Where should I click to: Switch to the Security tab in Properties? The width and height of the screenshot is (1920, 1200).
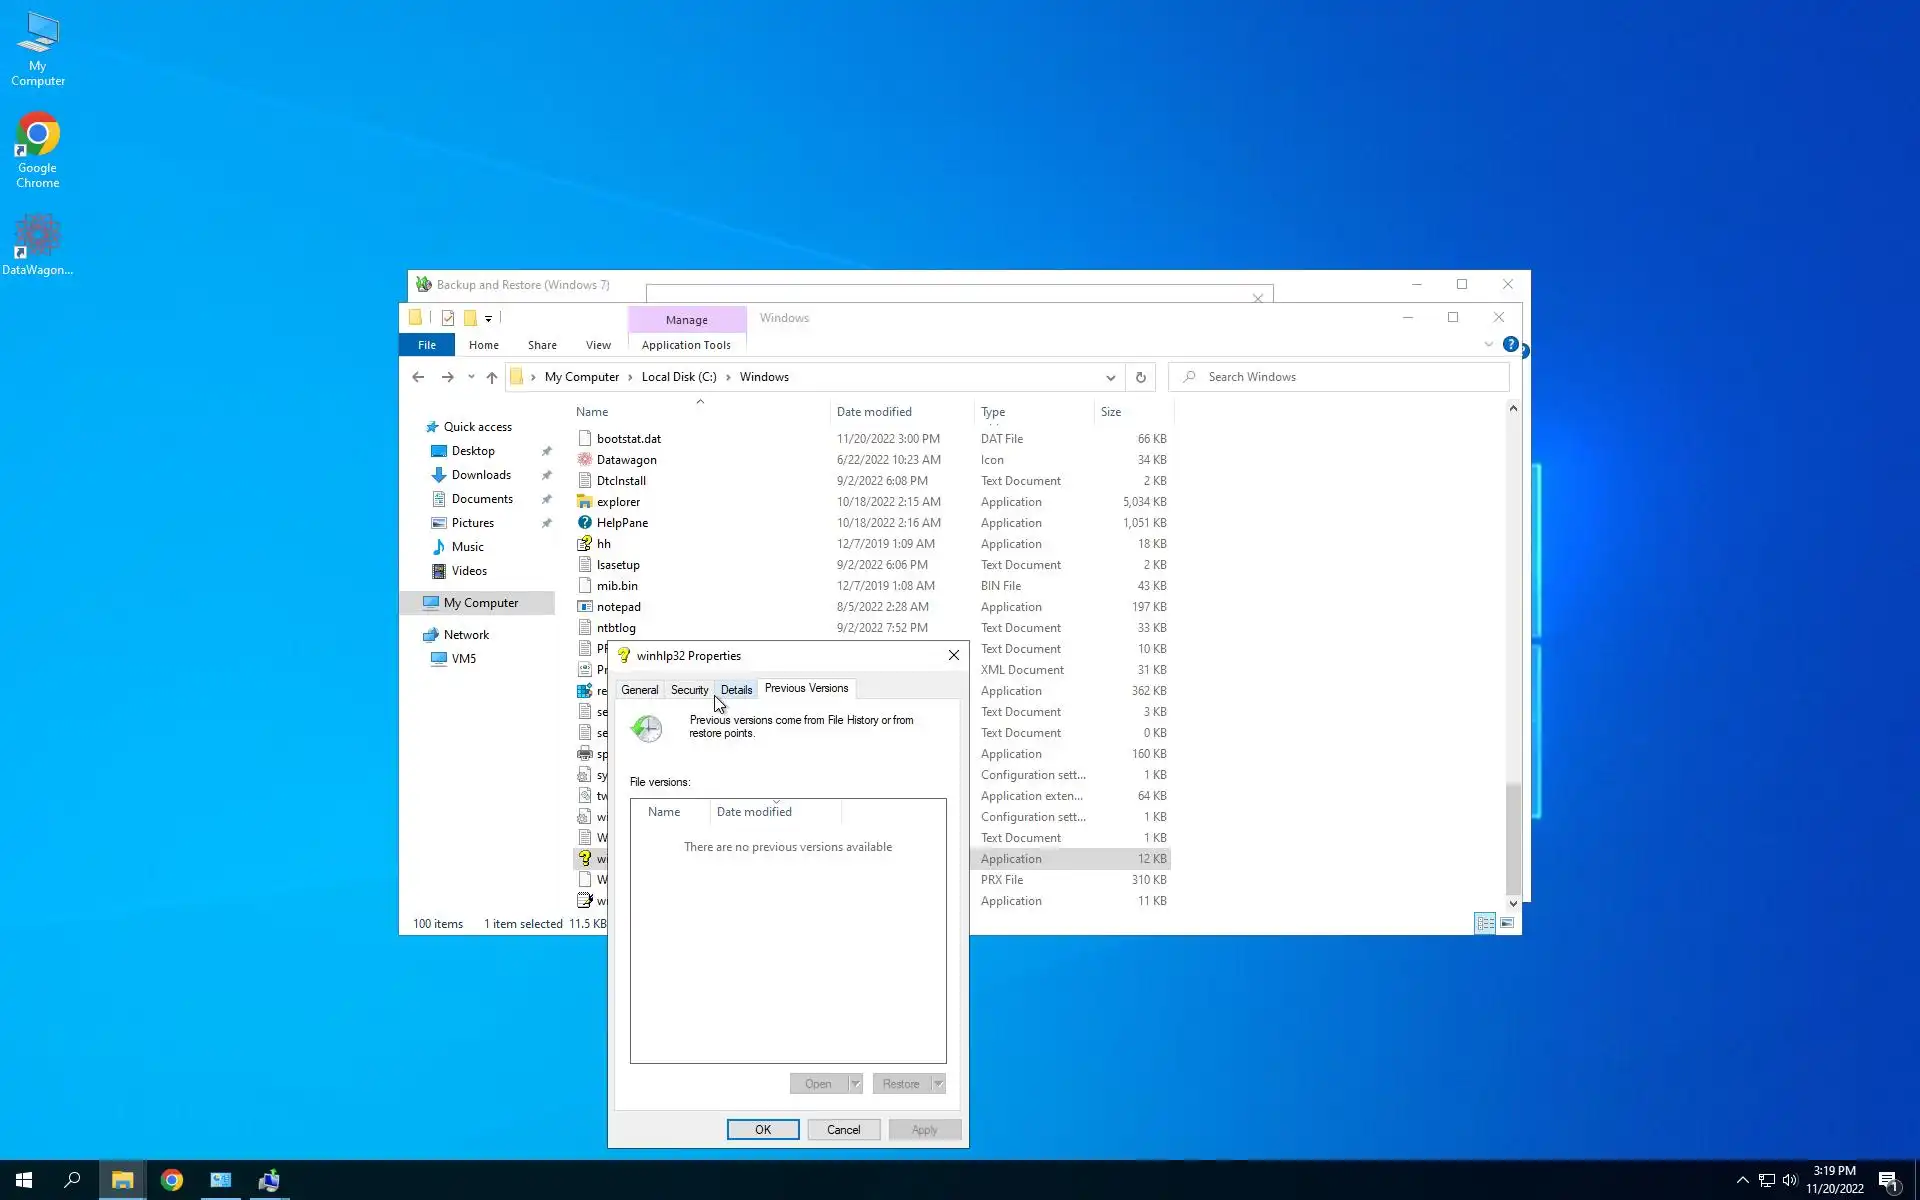689,690
